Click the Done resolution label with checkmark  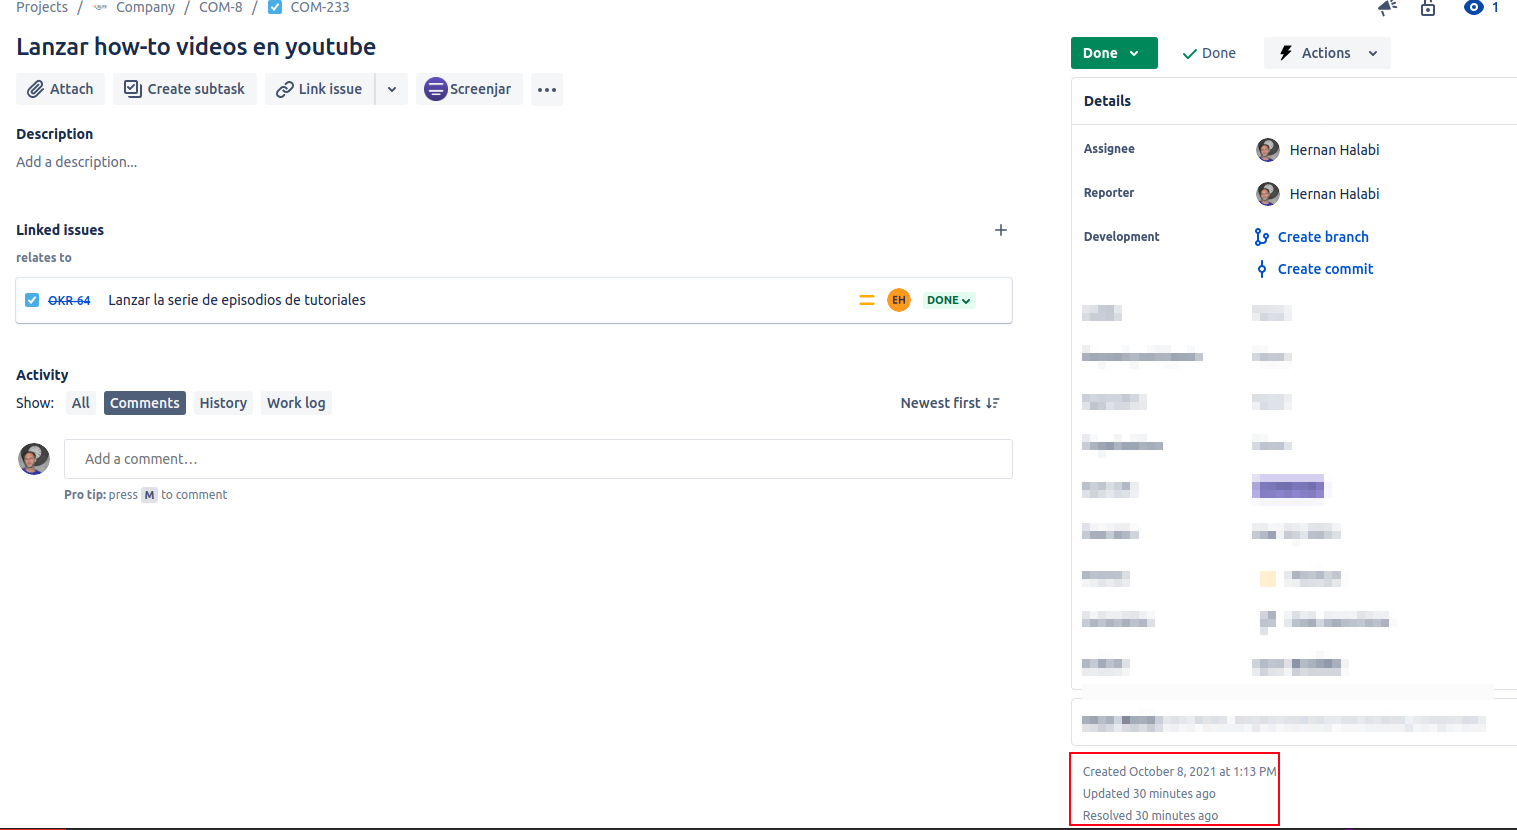[1209, 53]
